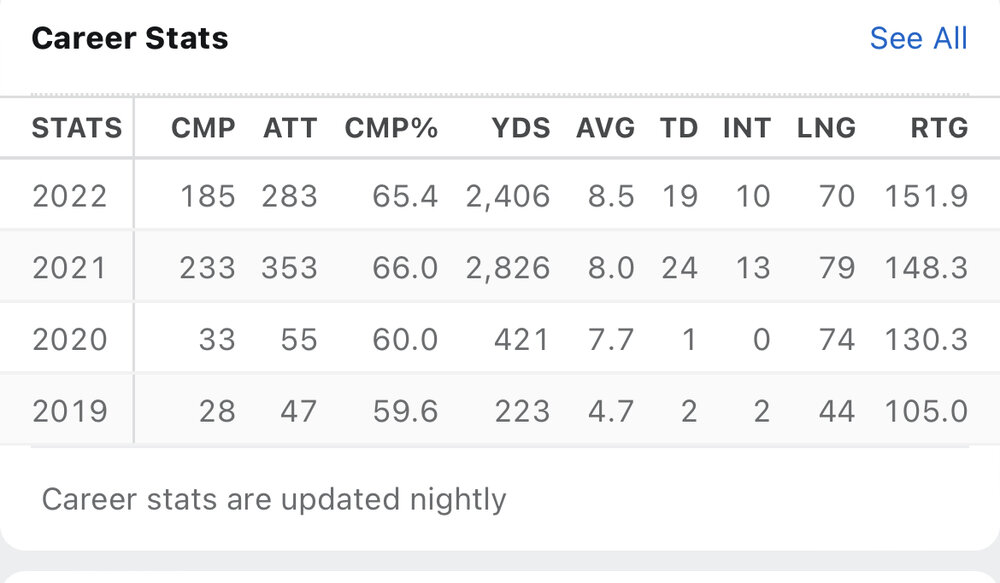Open the See All career stats link
This screenshot has width=1000, height=583.
918,38
